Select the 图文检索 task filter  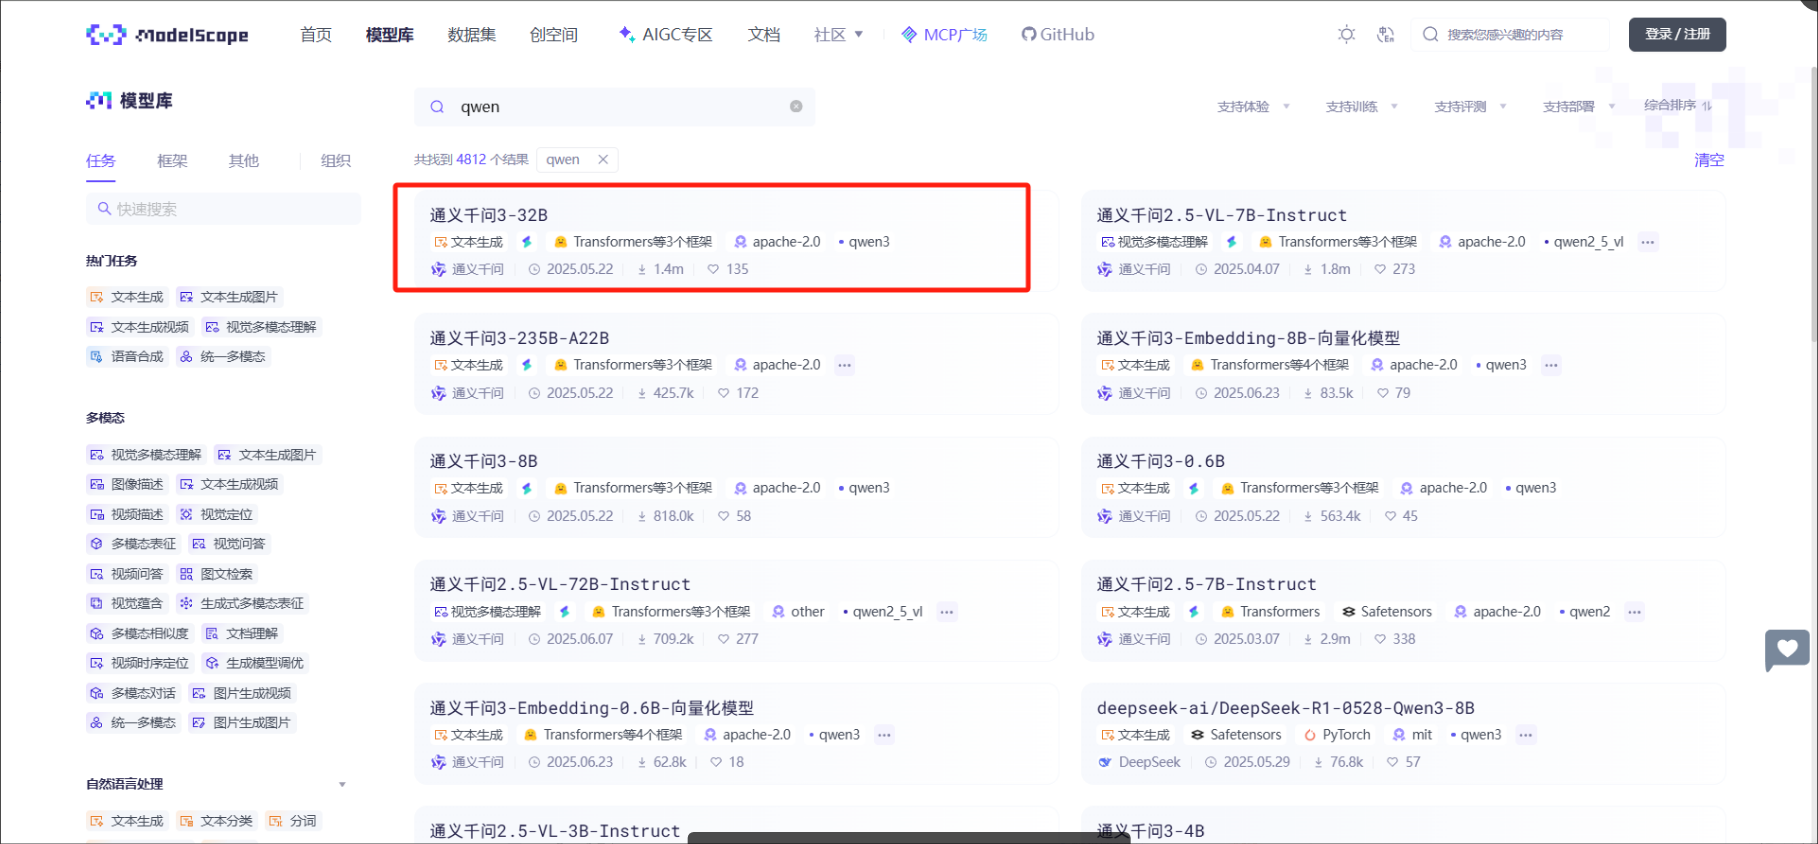click(x=216, y=574)
